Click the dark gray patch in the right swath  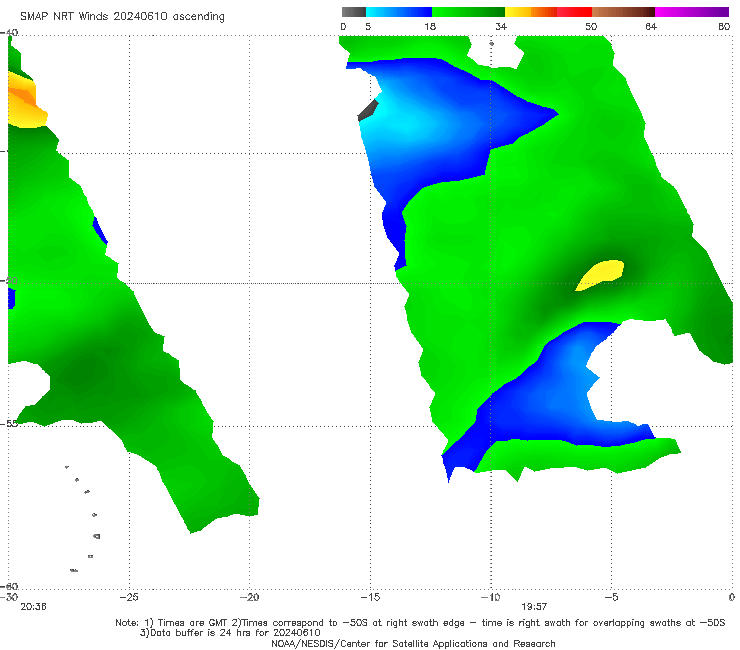(368, 110)
